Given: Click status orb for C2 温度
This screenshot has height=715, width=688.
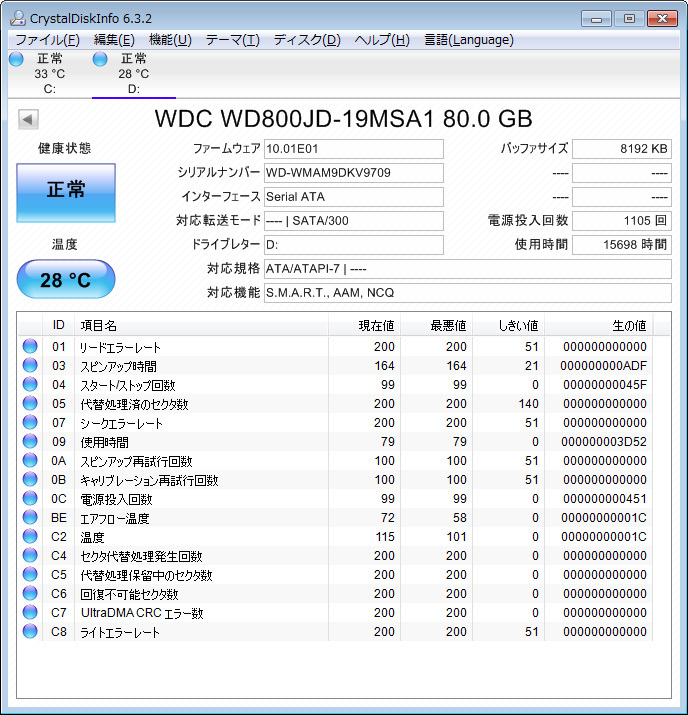Looking at the screenshot, I should point(30,536).
